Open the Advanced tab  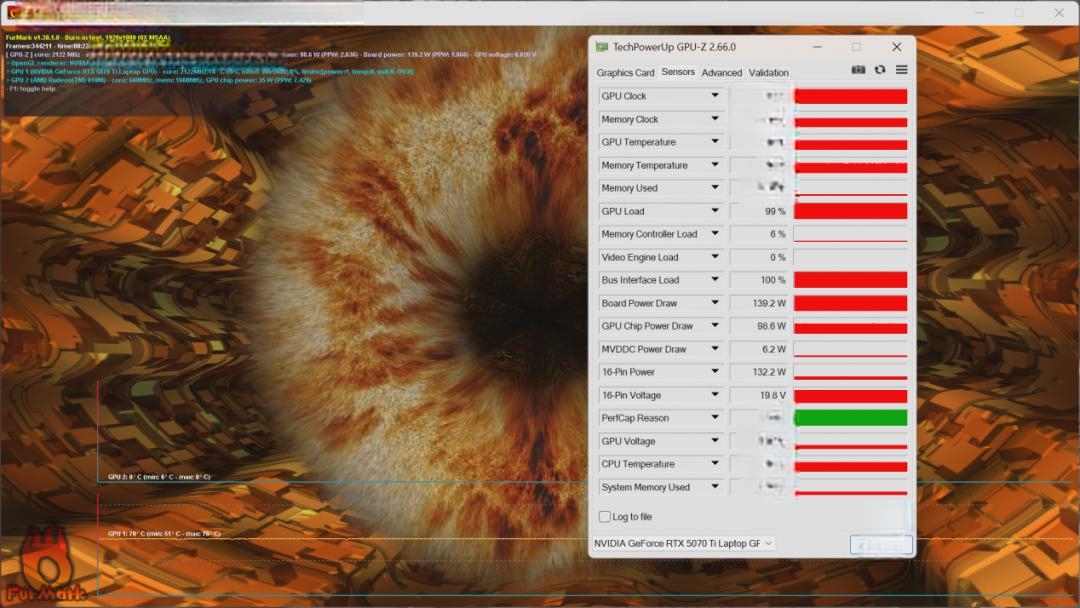[x=721, y=72]
